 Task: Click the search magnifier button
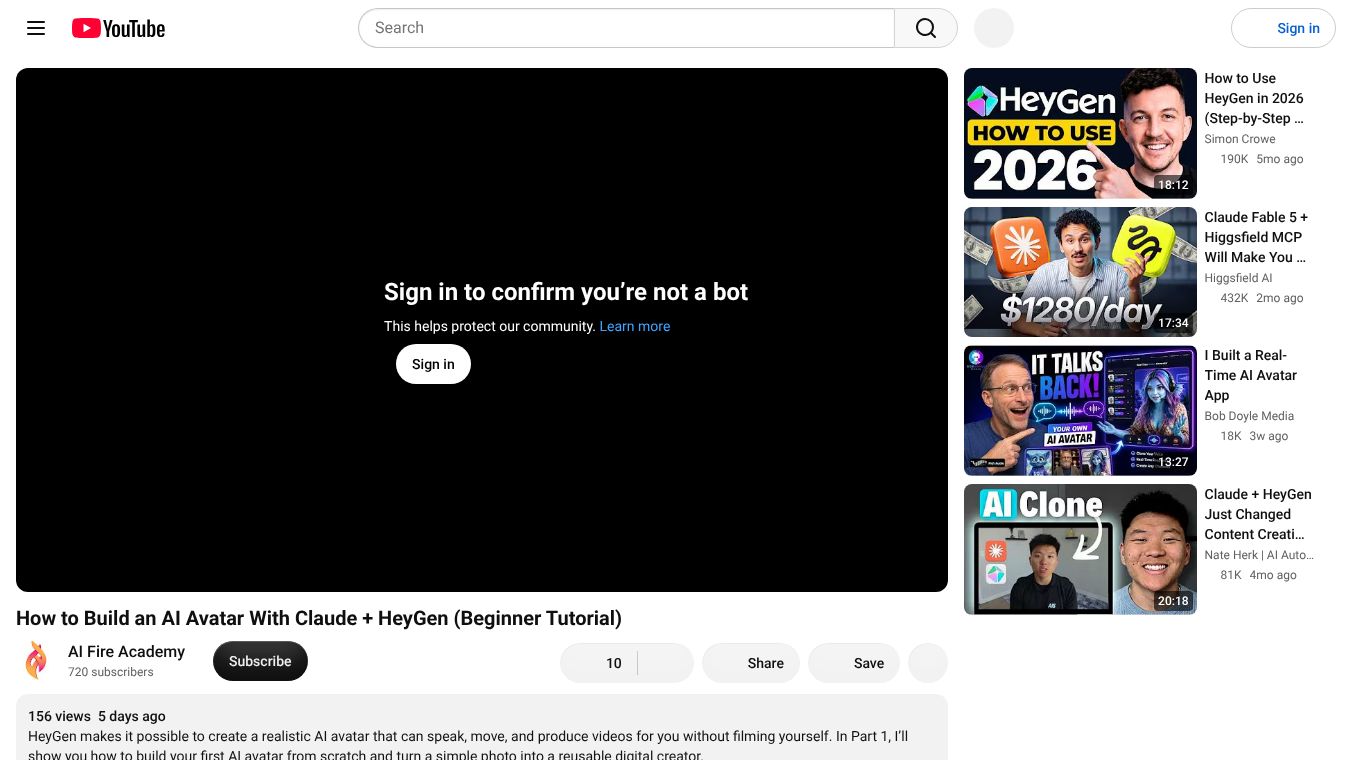tap(926, 28)
